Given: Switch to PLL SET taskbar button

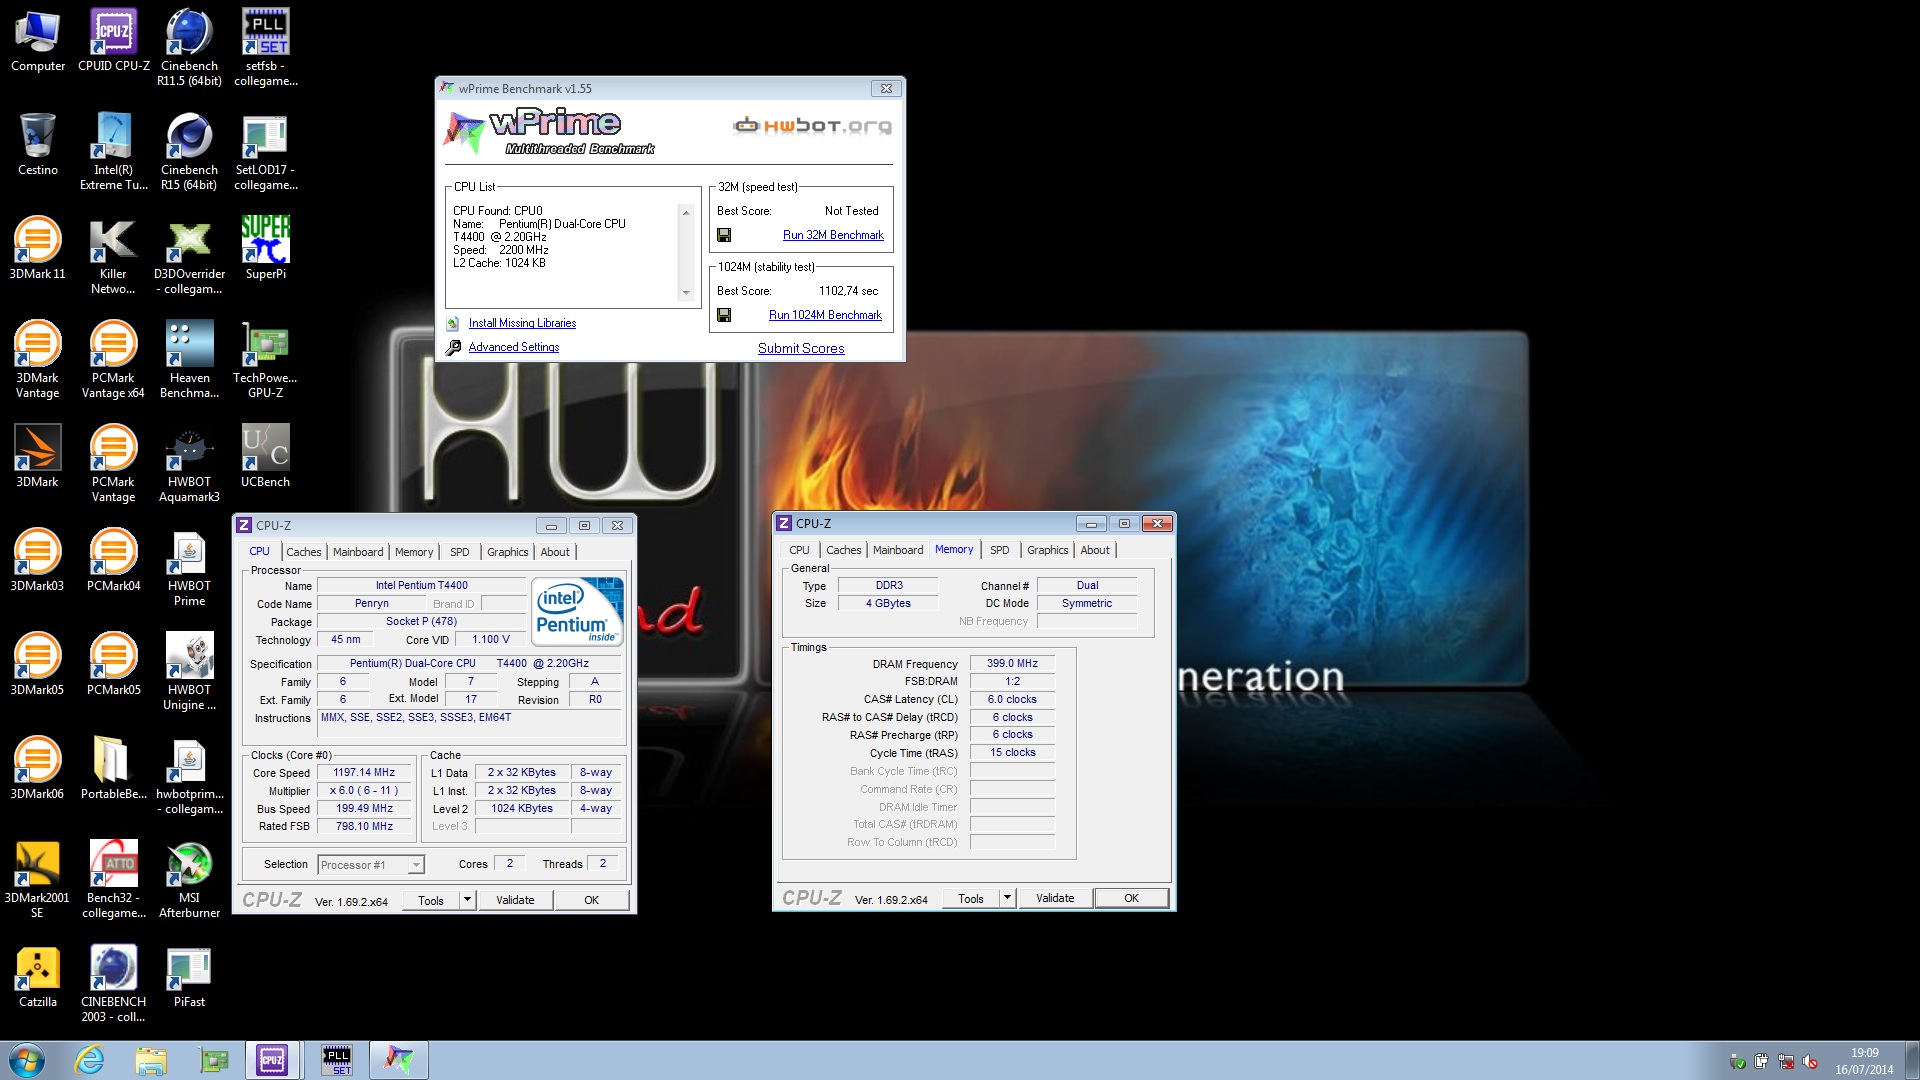Looking at the screenshot, I should pyautogui.click(x=337, y=1060).
